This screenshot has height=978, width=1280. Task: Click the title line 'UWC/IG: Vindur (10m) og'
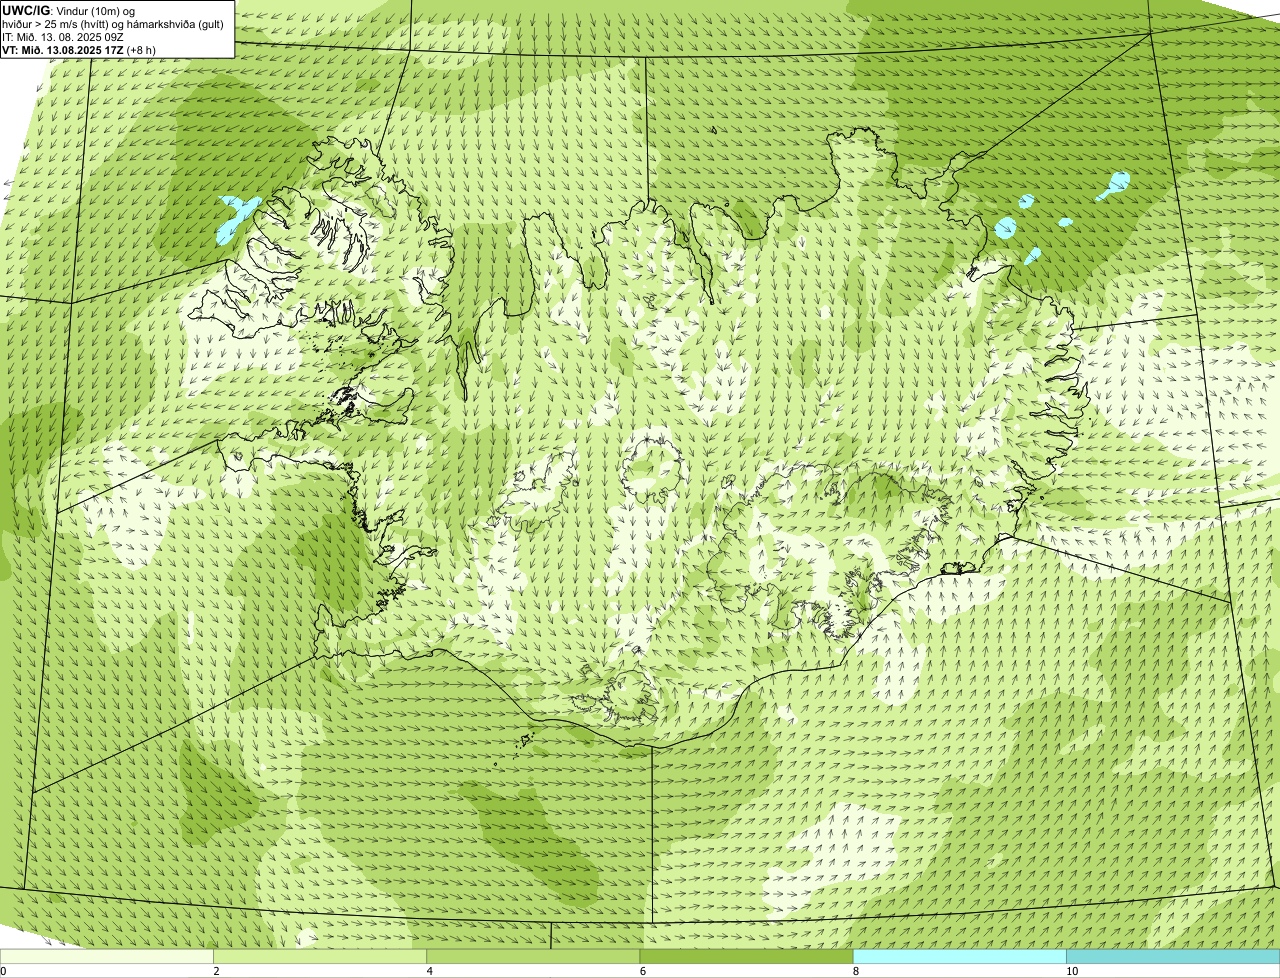pos(70,9)
